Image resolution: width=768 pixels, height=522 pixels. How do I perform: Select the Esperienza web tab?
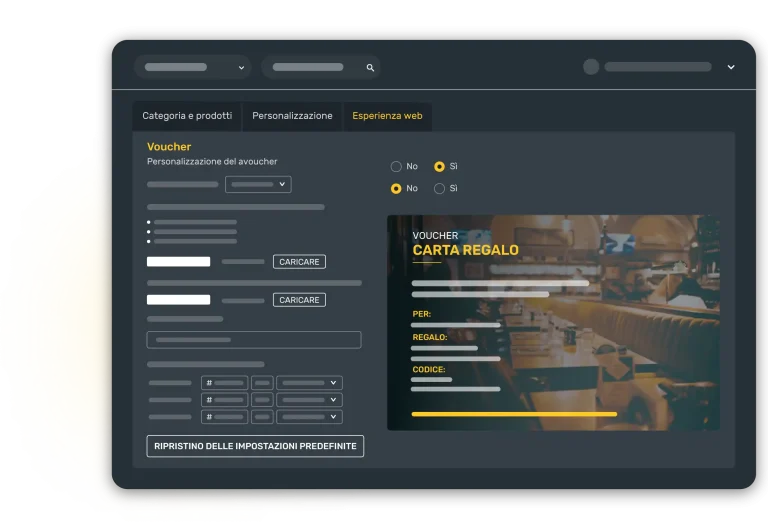click(387, 116)
